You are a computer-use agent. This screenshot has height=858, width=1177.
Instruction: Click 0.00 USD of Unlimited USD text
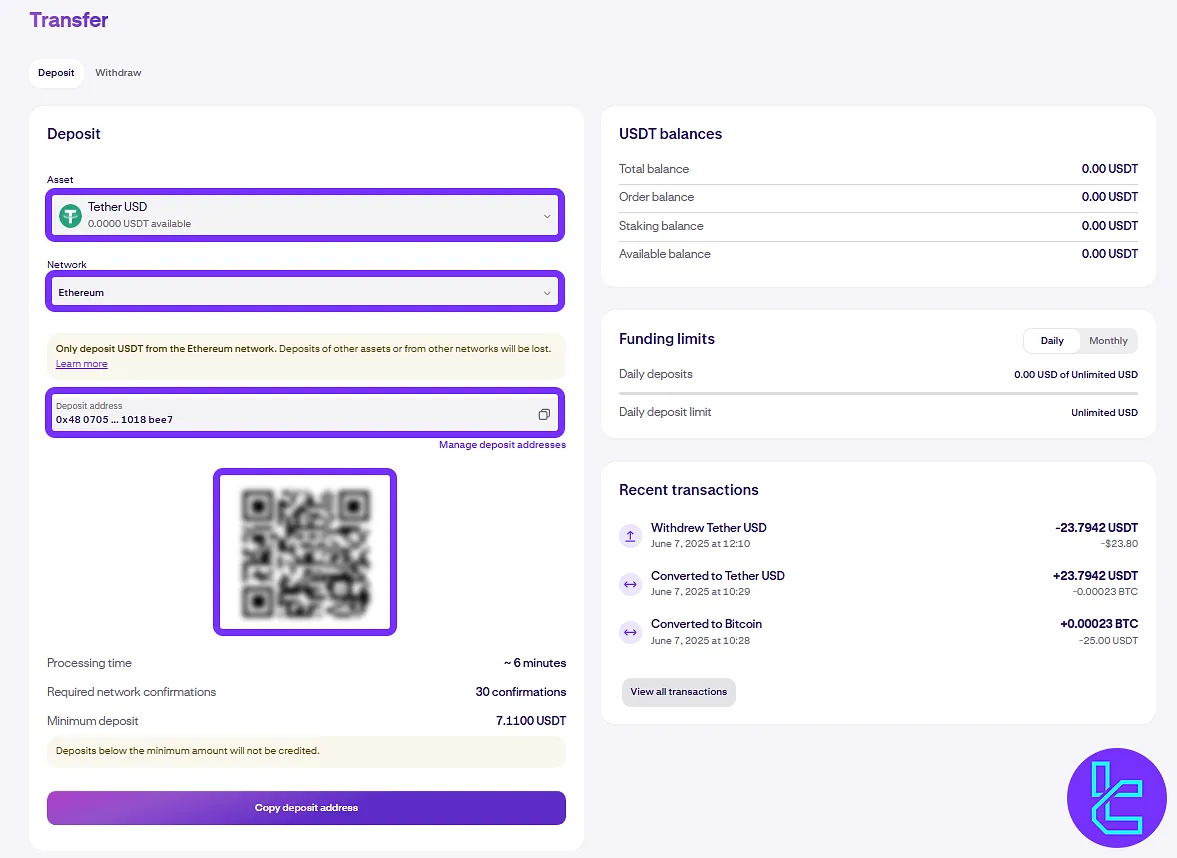coord(1076,375)
